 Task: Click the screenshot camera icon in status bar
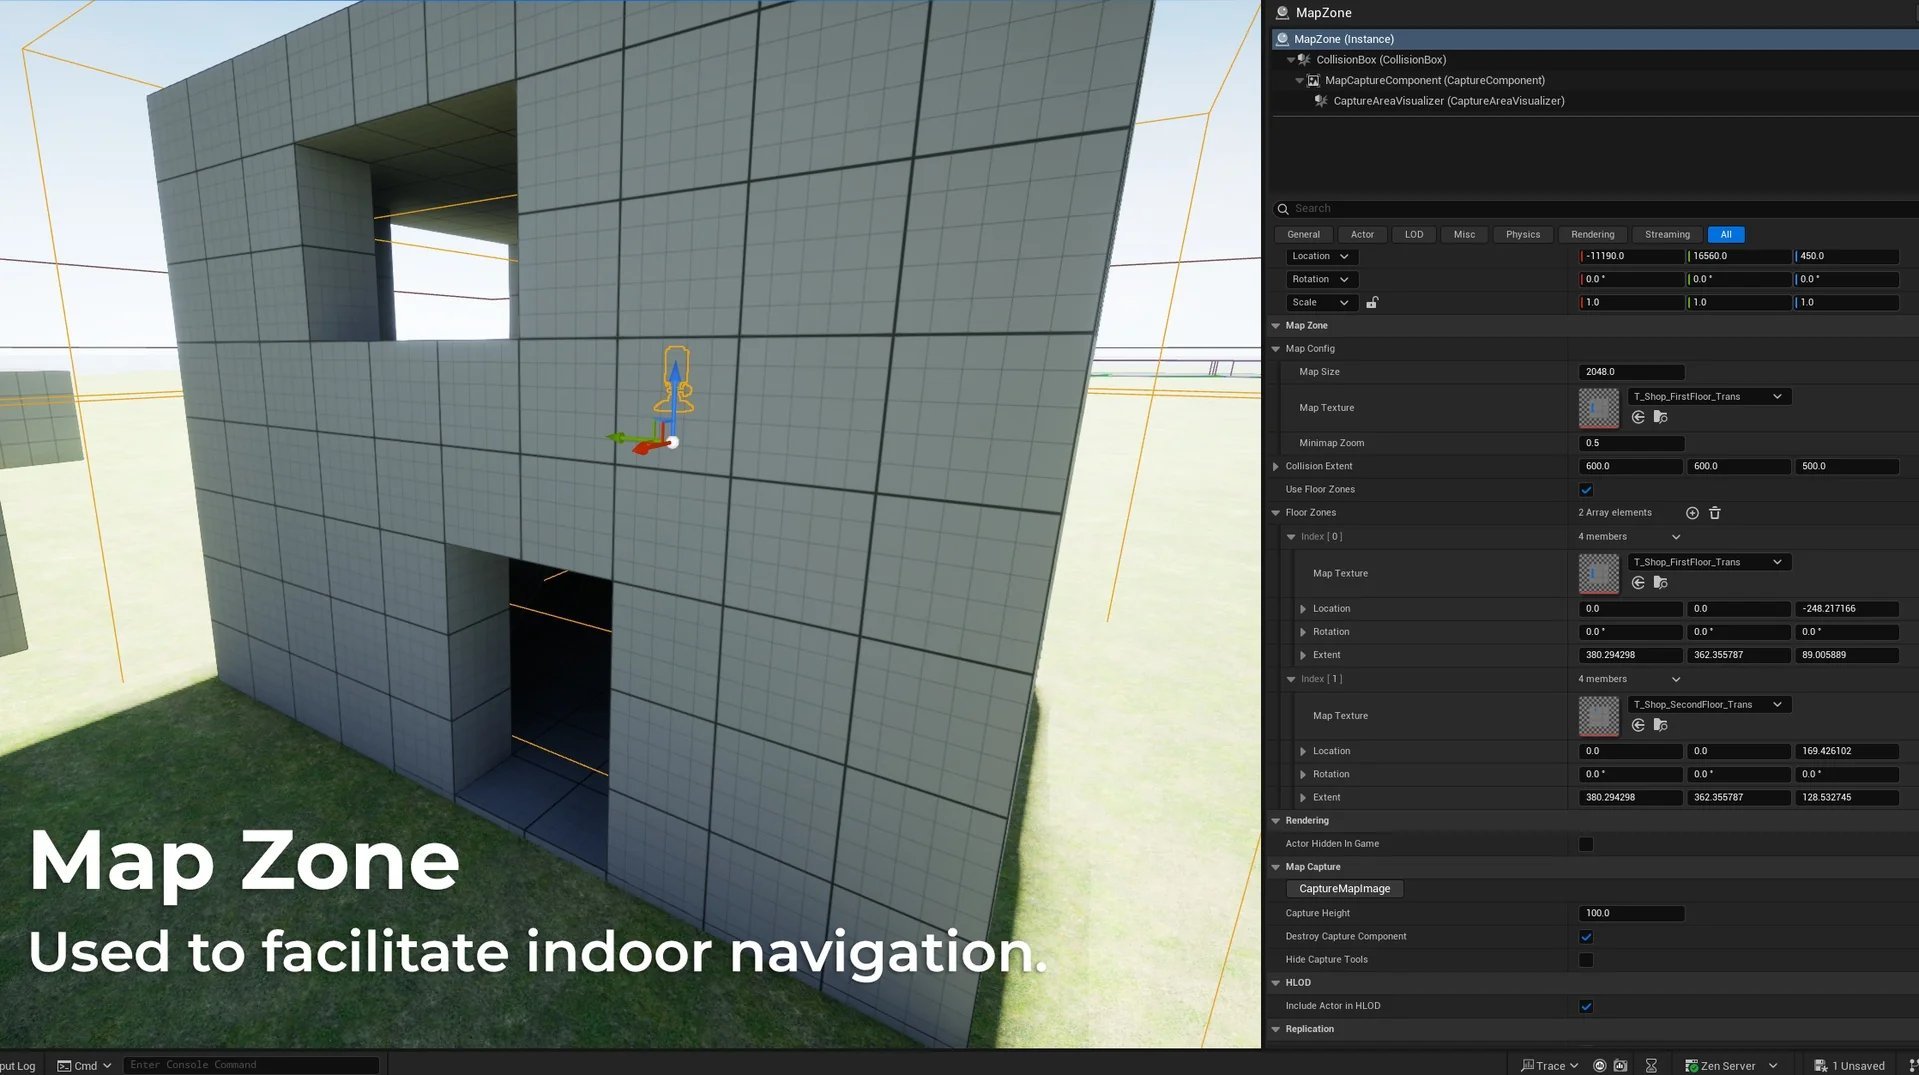coord(1621,1065)
